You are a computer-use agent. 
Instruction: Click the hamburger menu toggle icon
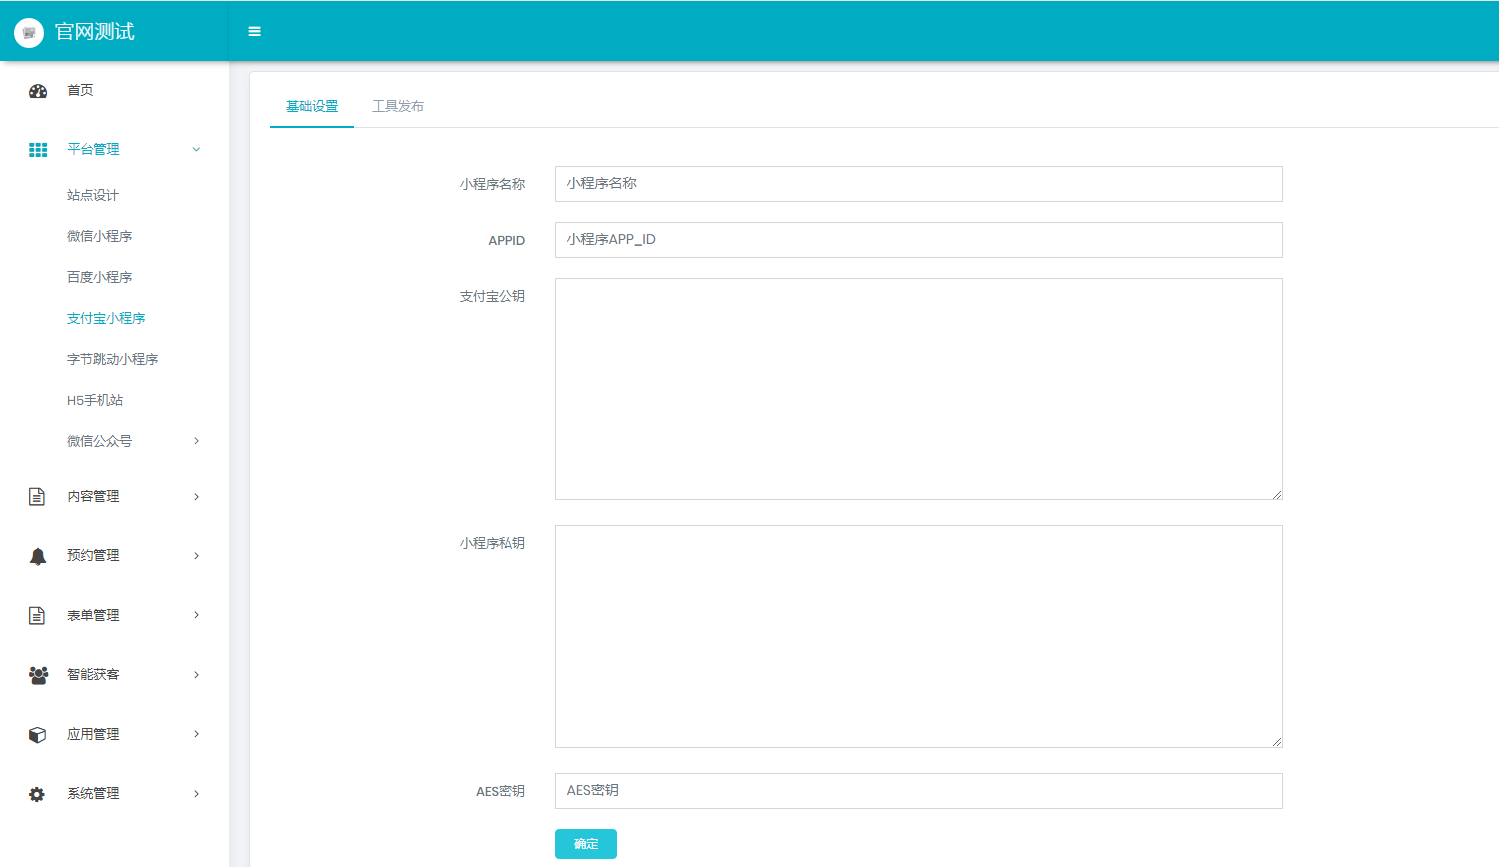(x=254, y=32)
